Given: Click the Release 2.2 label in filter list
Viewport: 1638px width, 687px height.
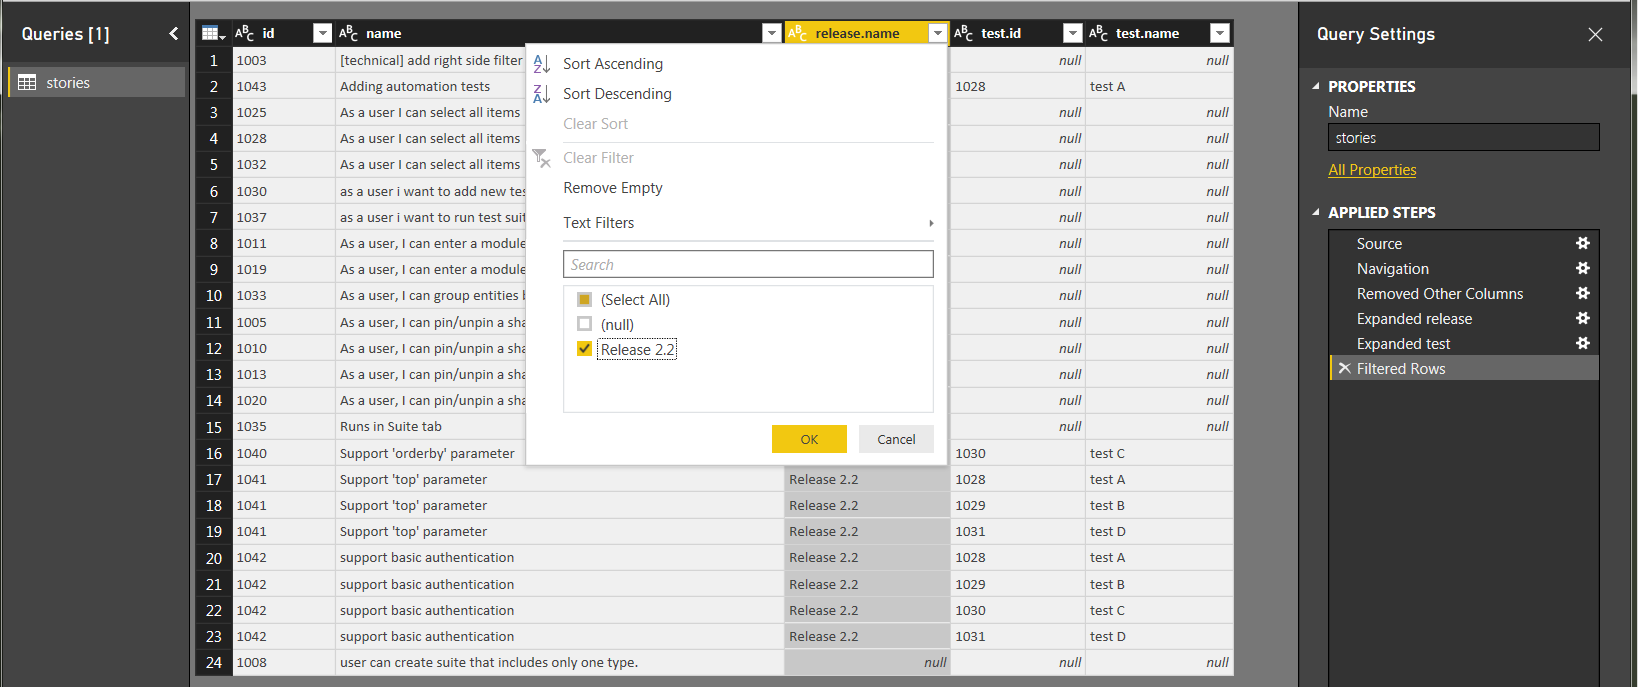Looking at the screenshot, I should click(x=637, y=349).
